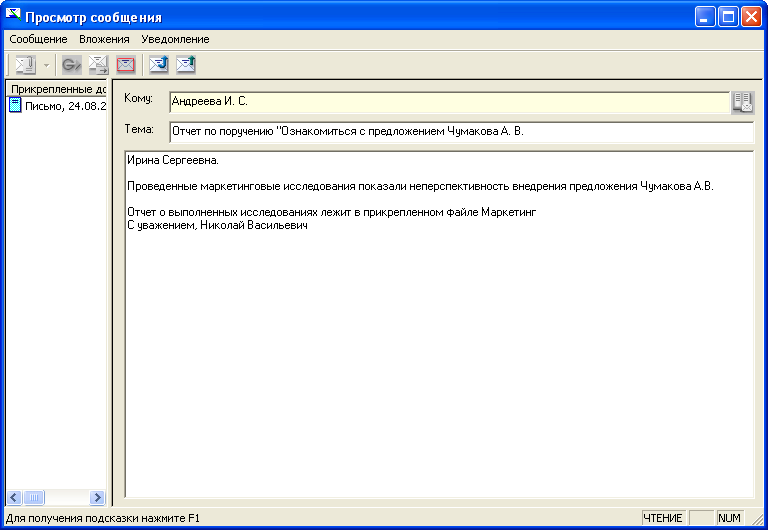This screenshot has width=768, height=530.
Task: Click the Кому label
Action: pos(139,98)
